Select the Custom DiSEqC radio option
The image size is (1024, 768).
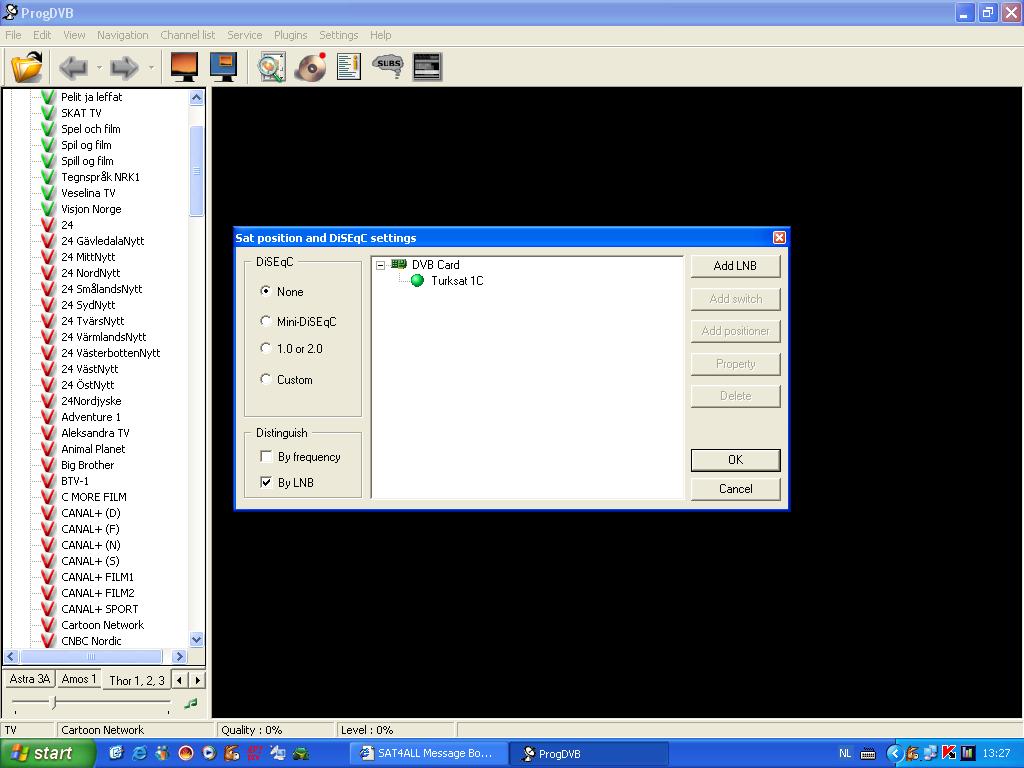point(265,379)
